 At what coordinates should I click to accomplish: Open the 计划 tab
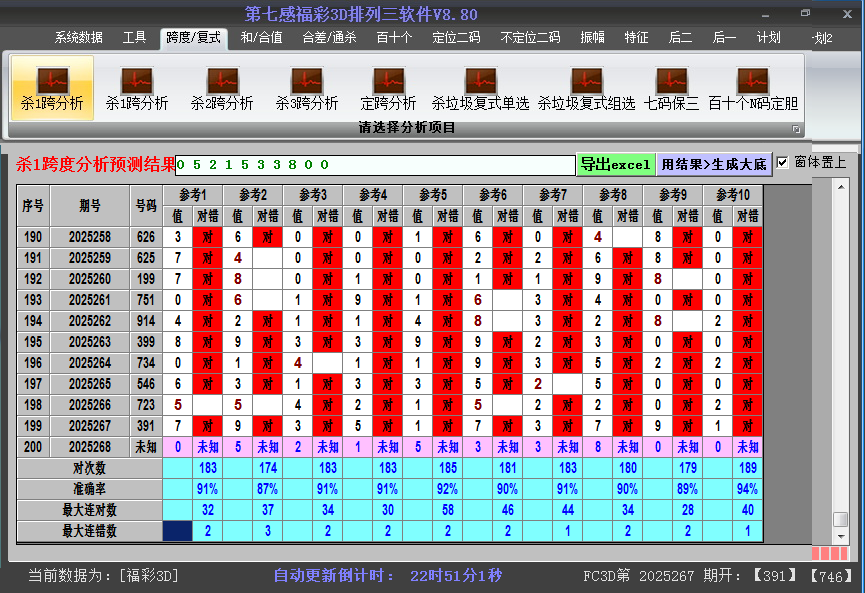pyautogui.click(x=768, y=38)
